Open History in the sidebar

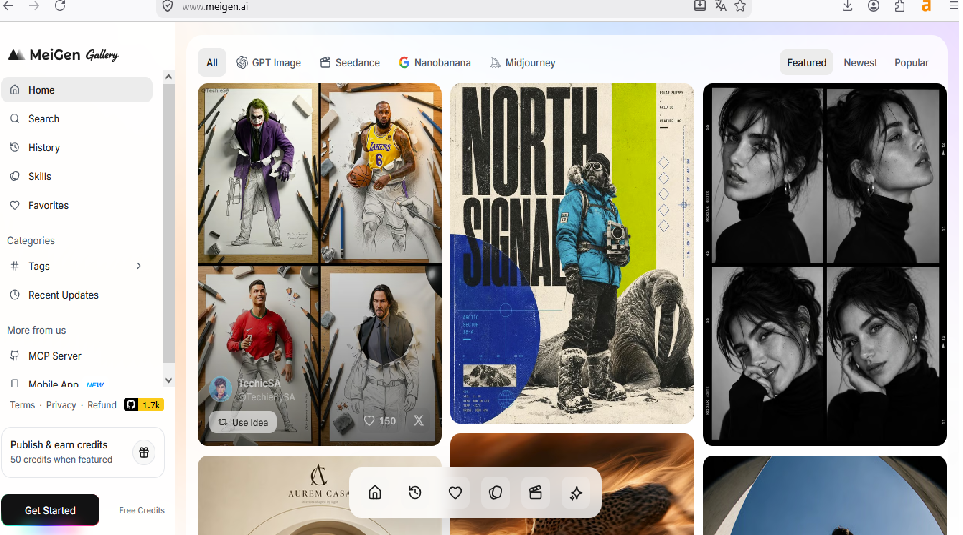pyautogui.click(x=77, y=147)
